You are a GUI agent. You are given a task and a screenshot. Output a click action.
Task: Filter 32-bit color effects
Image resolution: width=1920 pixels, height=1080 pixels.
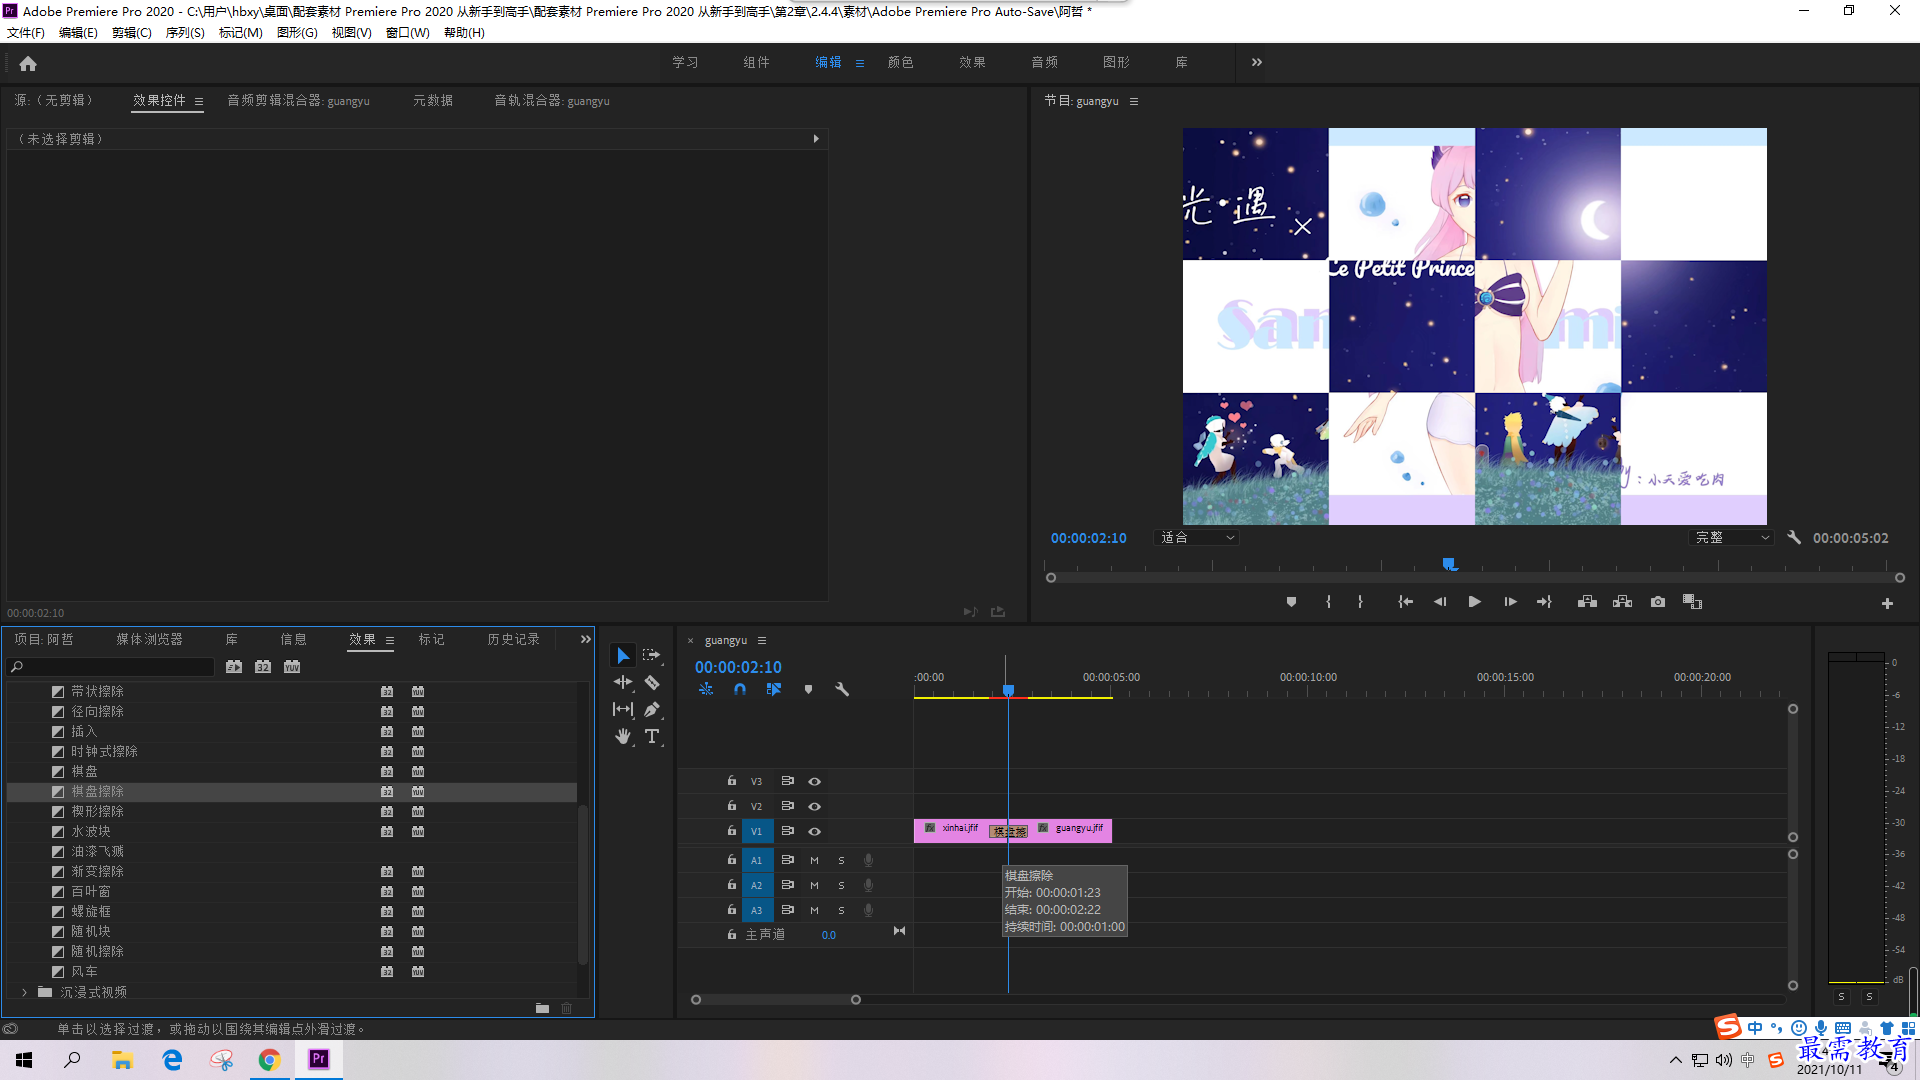point(263,667)
